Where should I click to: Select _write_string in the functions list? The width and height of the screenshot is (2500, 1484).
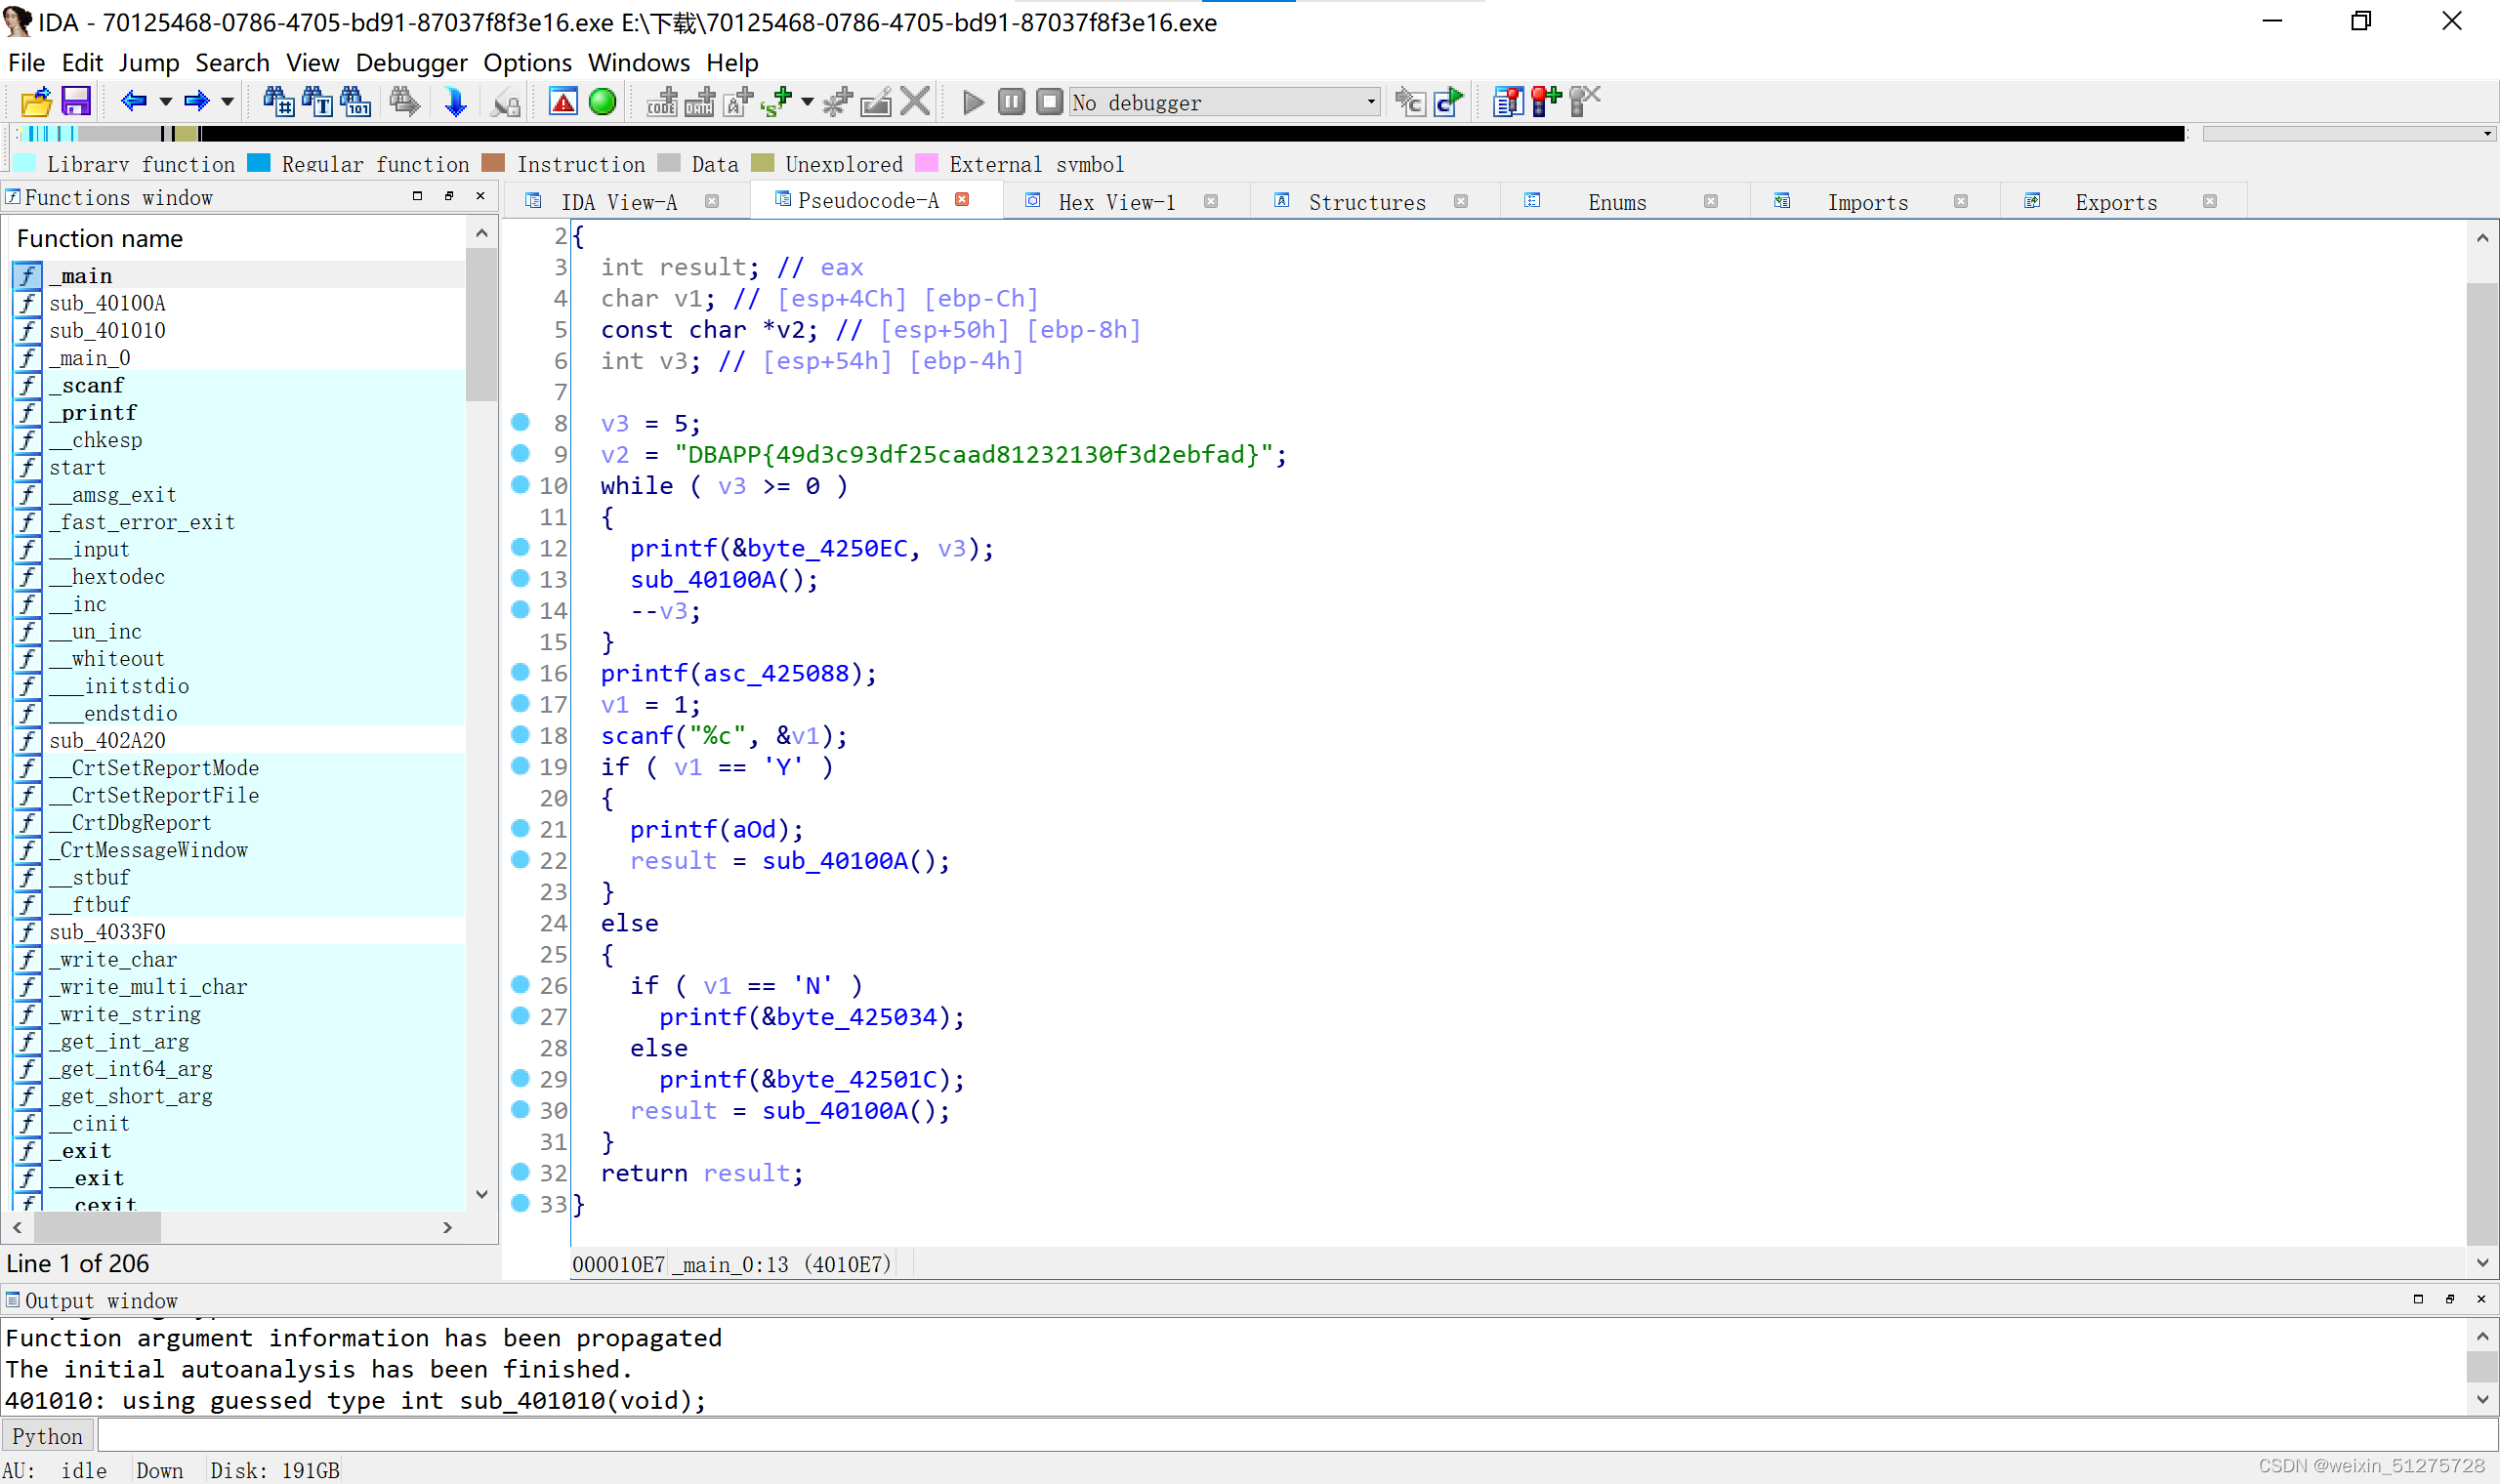[x=238, y=1014]
